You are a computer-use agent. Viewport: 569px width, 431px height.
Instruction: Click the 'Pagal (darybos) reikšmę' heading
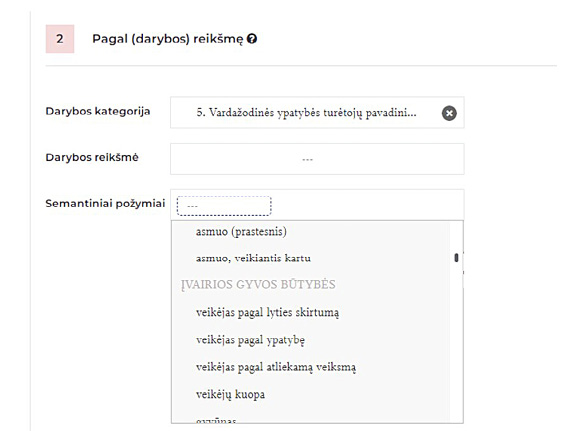(x=168, y=39)
